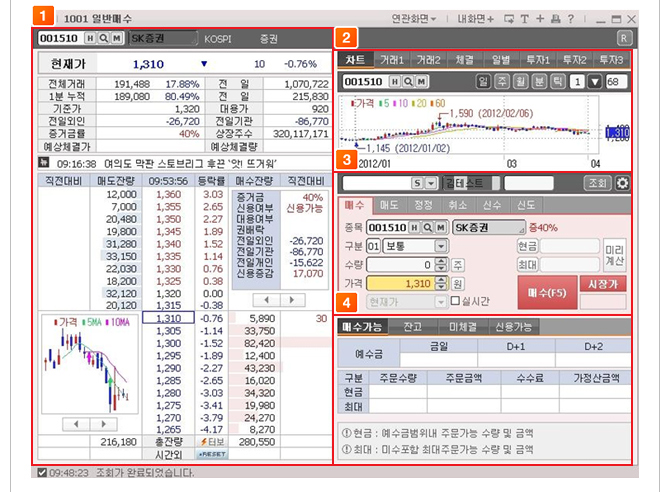This screenshot has width=670, height=492.
Task: Switch to the 거래1 tab
Action: tap(392, 60)
